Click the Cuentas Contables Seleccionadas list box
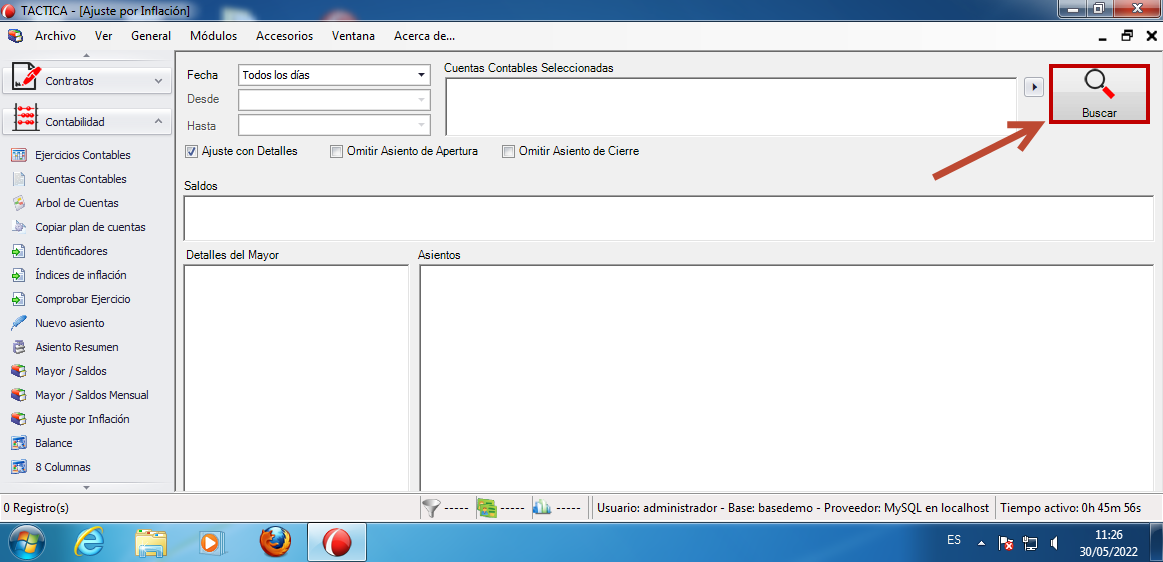Viewport: 1163px width, 562px height. point(731,107)
